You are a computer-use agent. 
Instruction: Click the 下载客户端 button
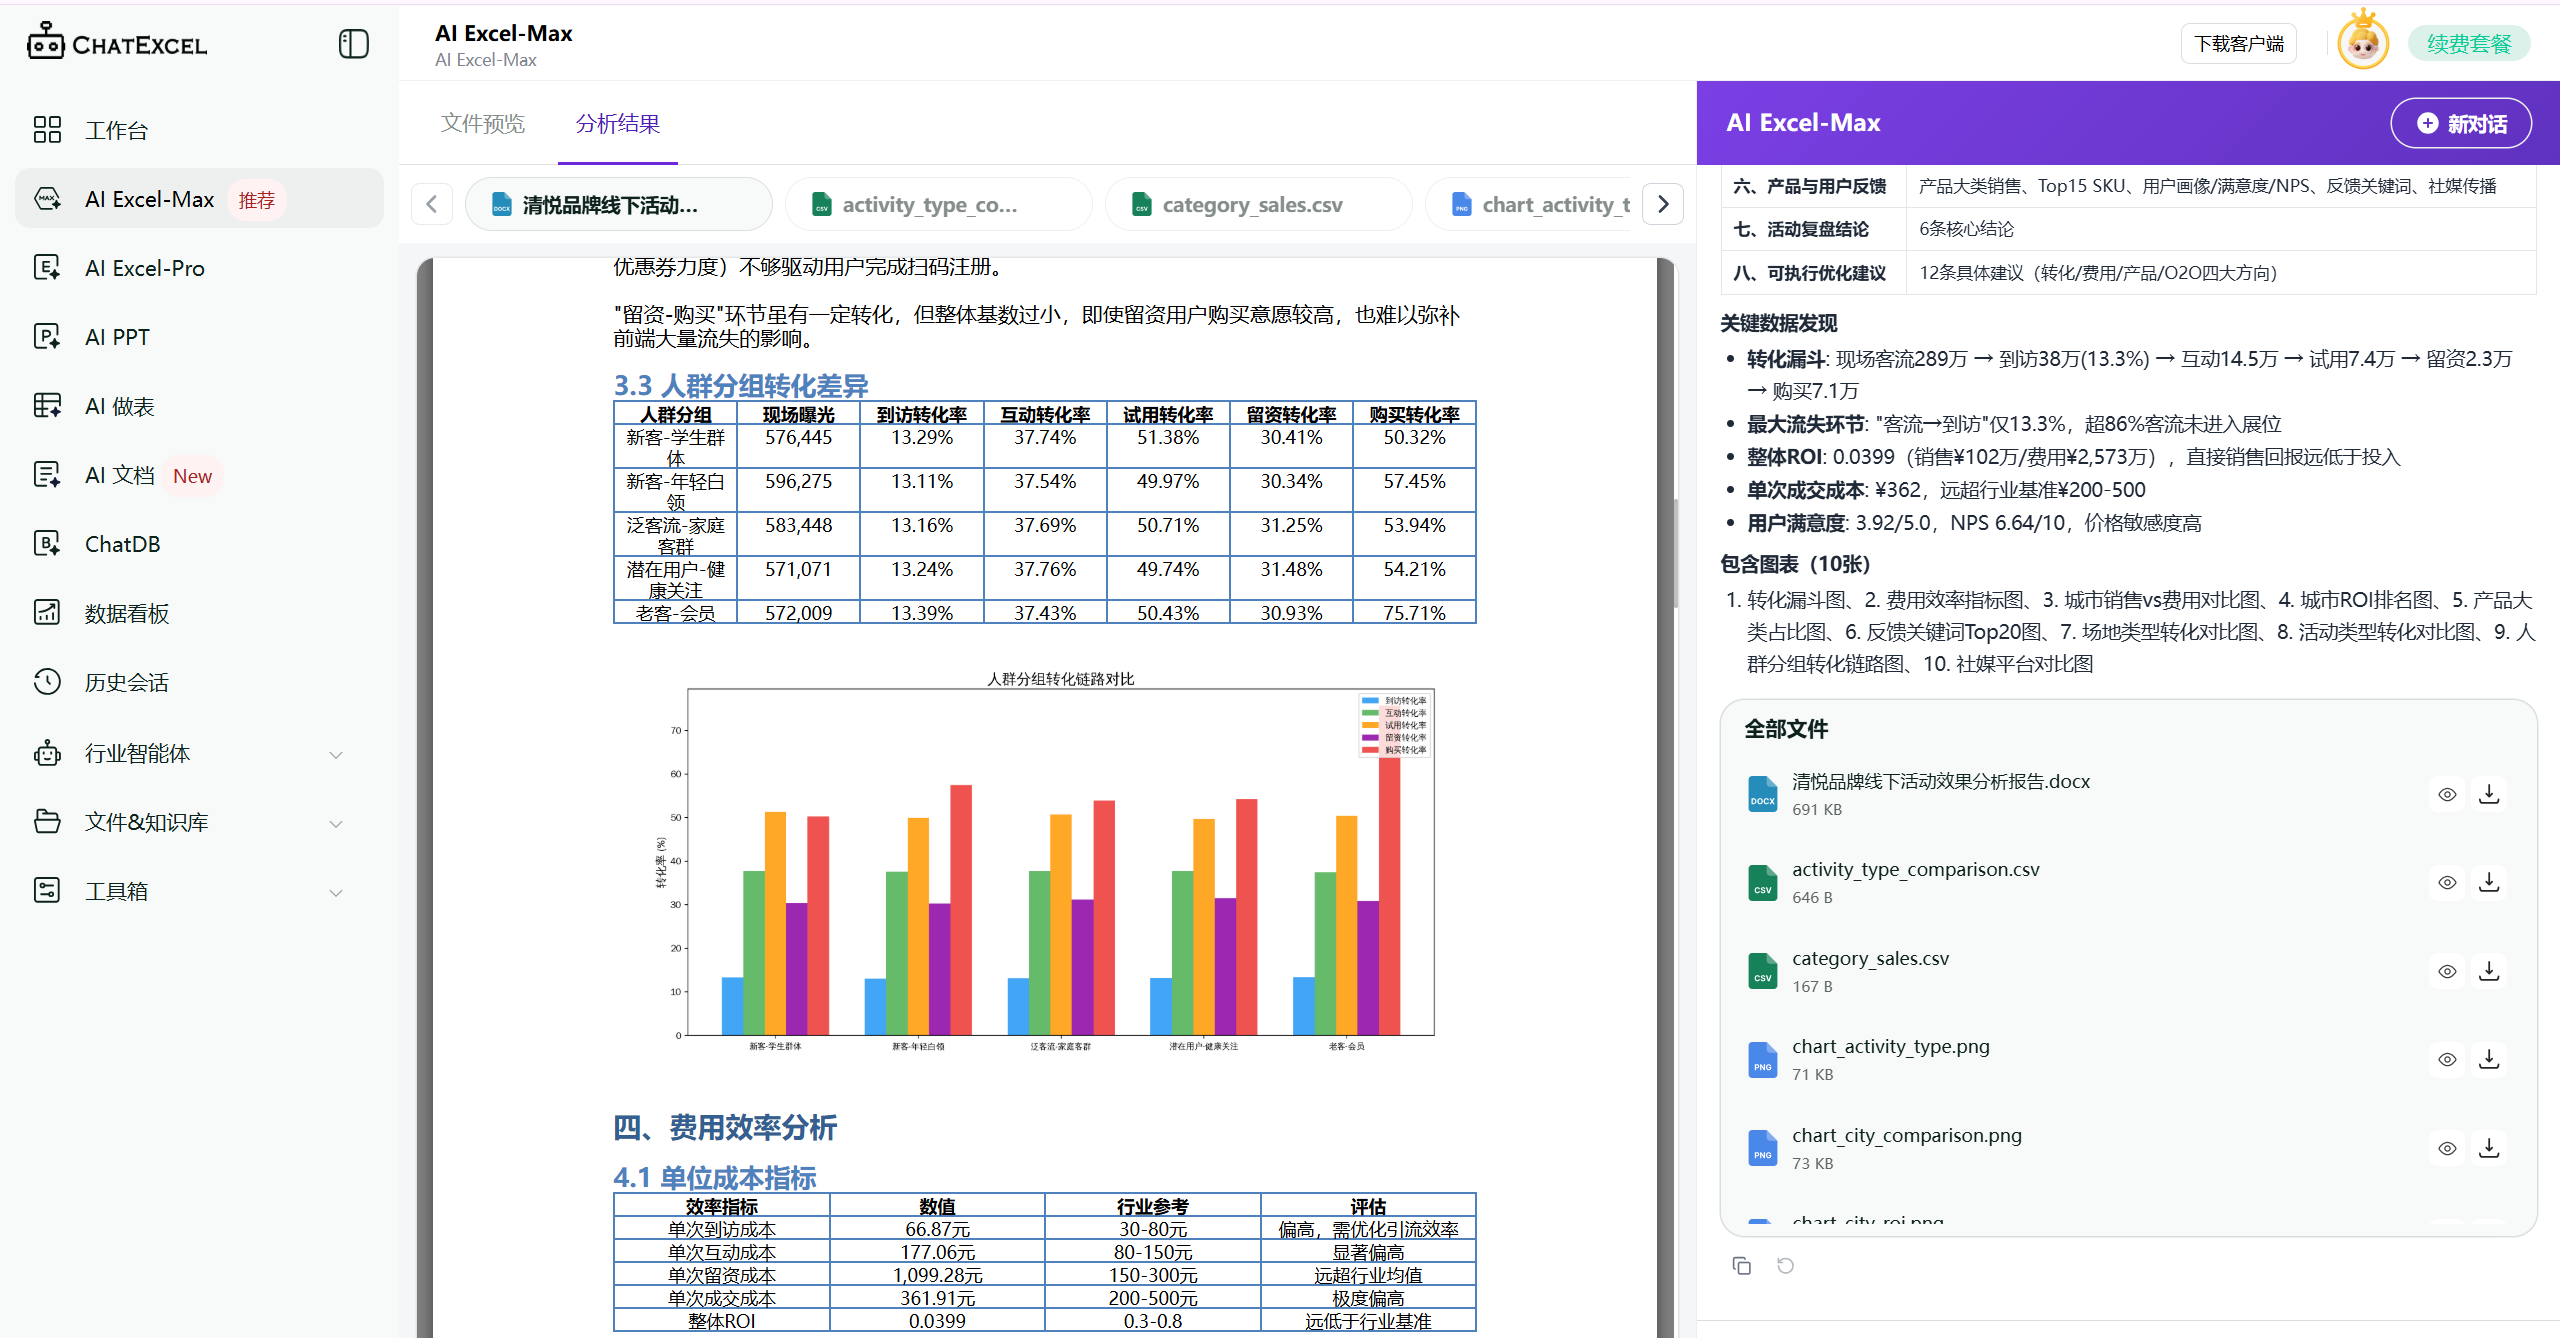pos(2239,44)
